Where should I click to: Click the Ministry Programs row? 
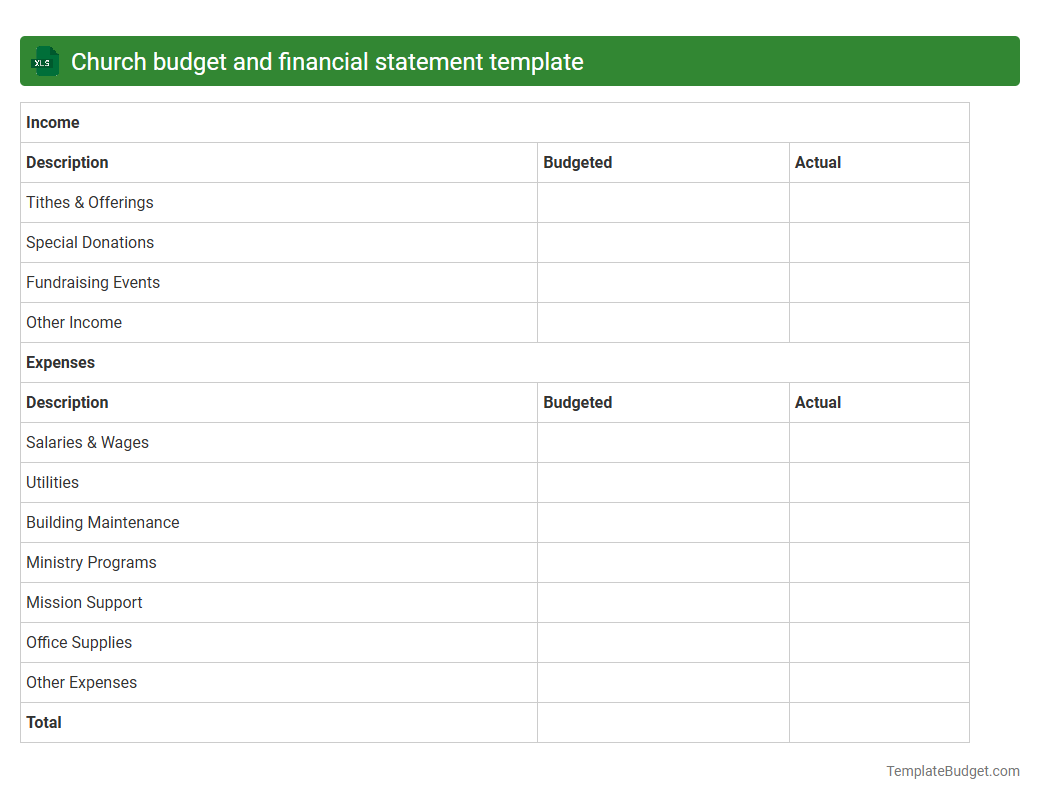pyautogui.click(x=91, y=562)
